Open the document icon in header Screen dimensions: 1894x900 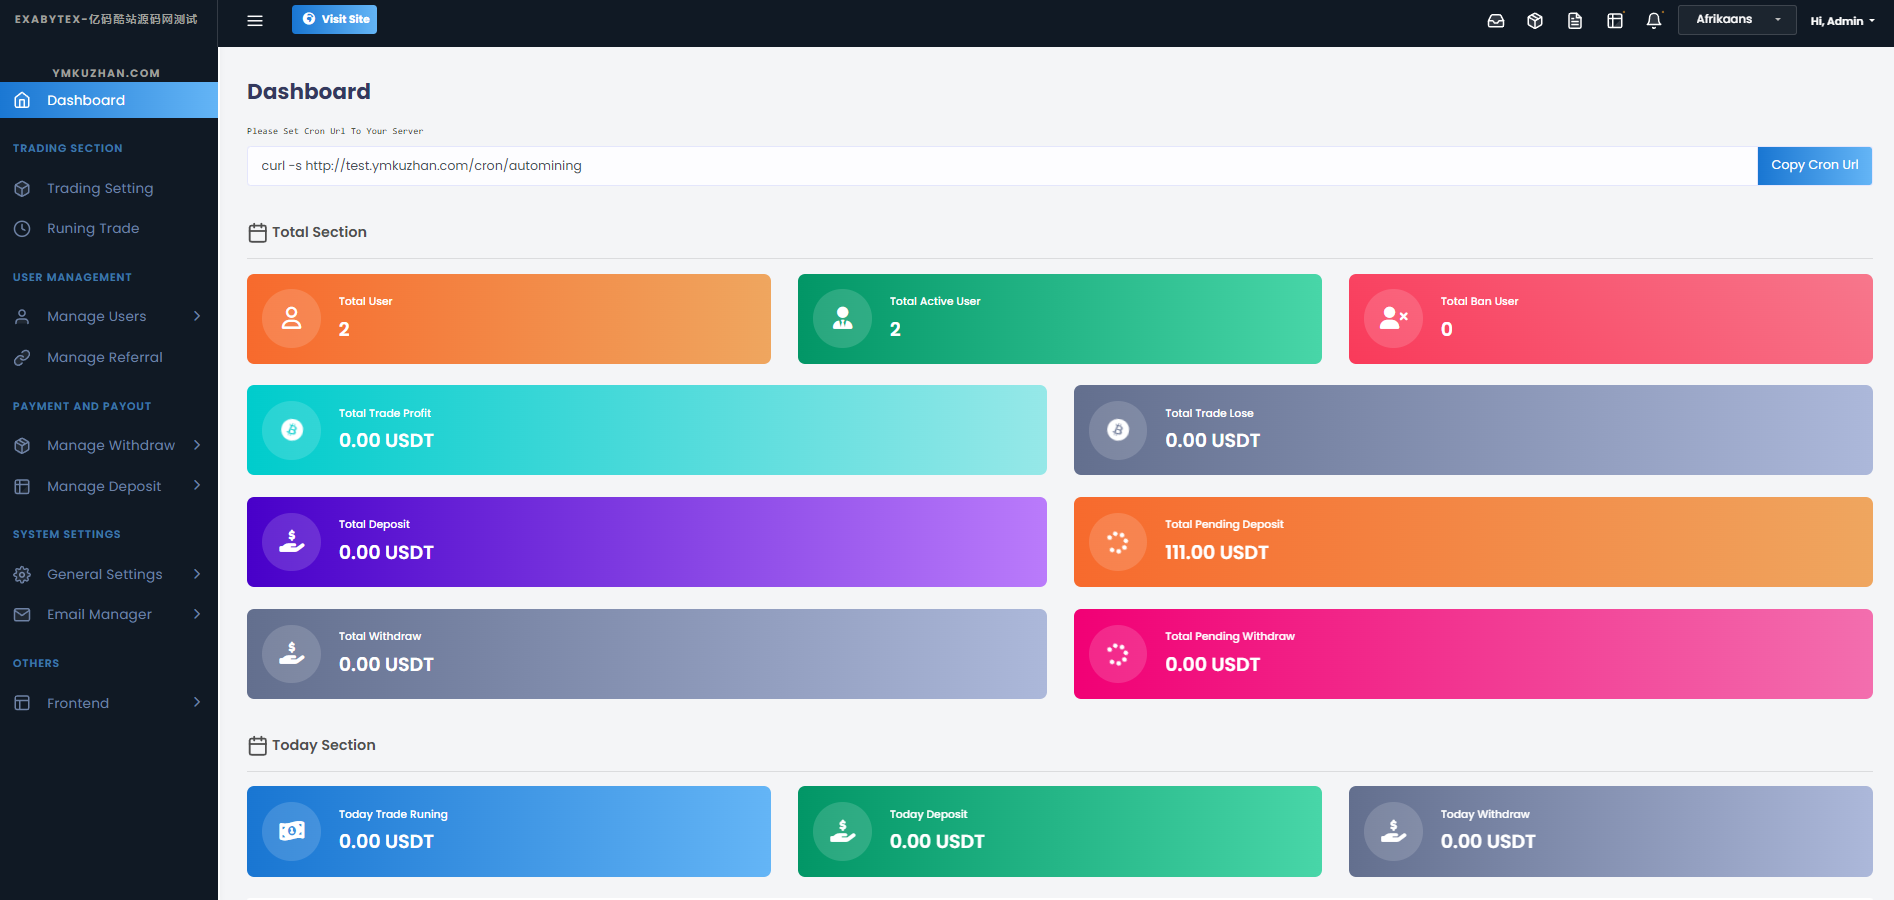[1575, 21]
